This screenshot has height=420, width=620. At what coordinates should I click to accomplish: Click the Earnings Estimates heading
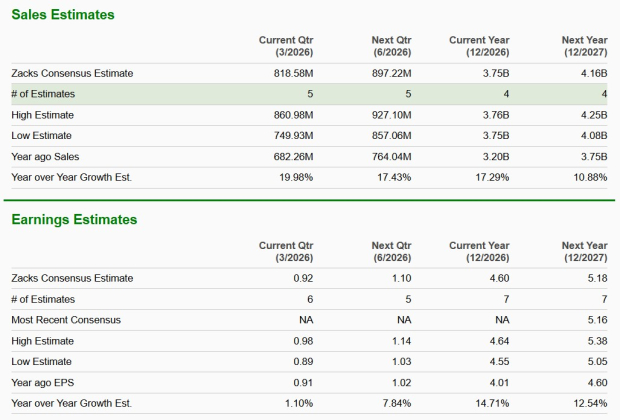[x=74, y=219]
